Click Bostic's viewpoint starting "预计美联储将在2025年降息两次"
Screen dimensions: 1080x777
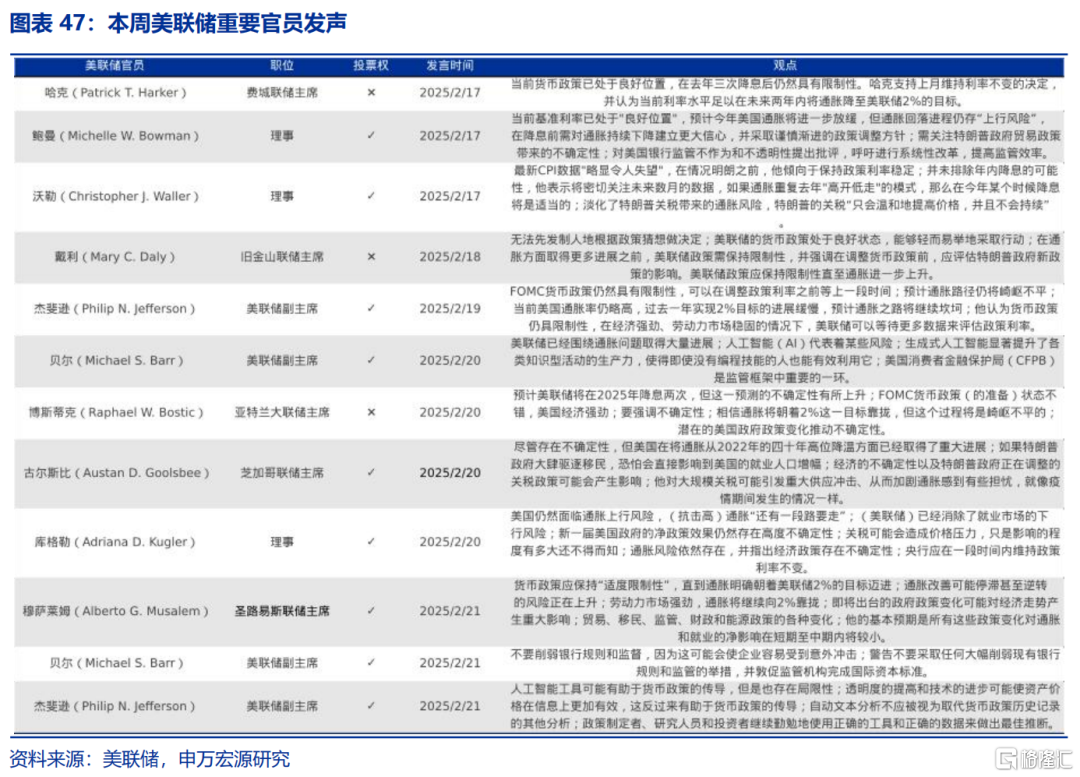point(785,412)
